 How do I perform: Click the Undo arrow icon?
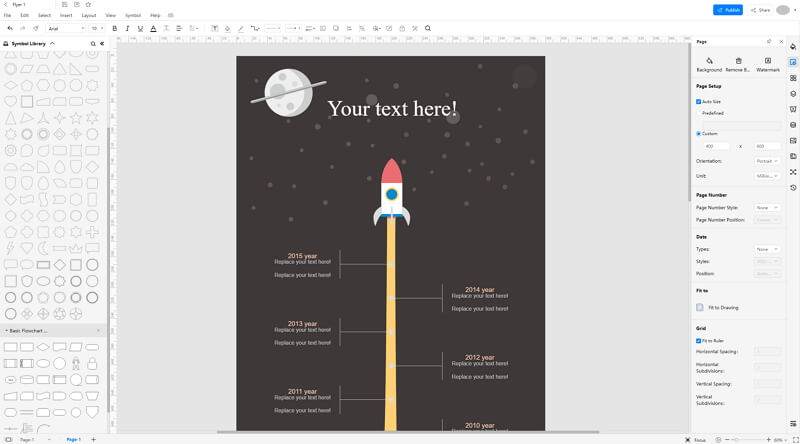[x=10, y=29]
